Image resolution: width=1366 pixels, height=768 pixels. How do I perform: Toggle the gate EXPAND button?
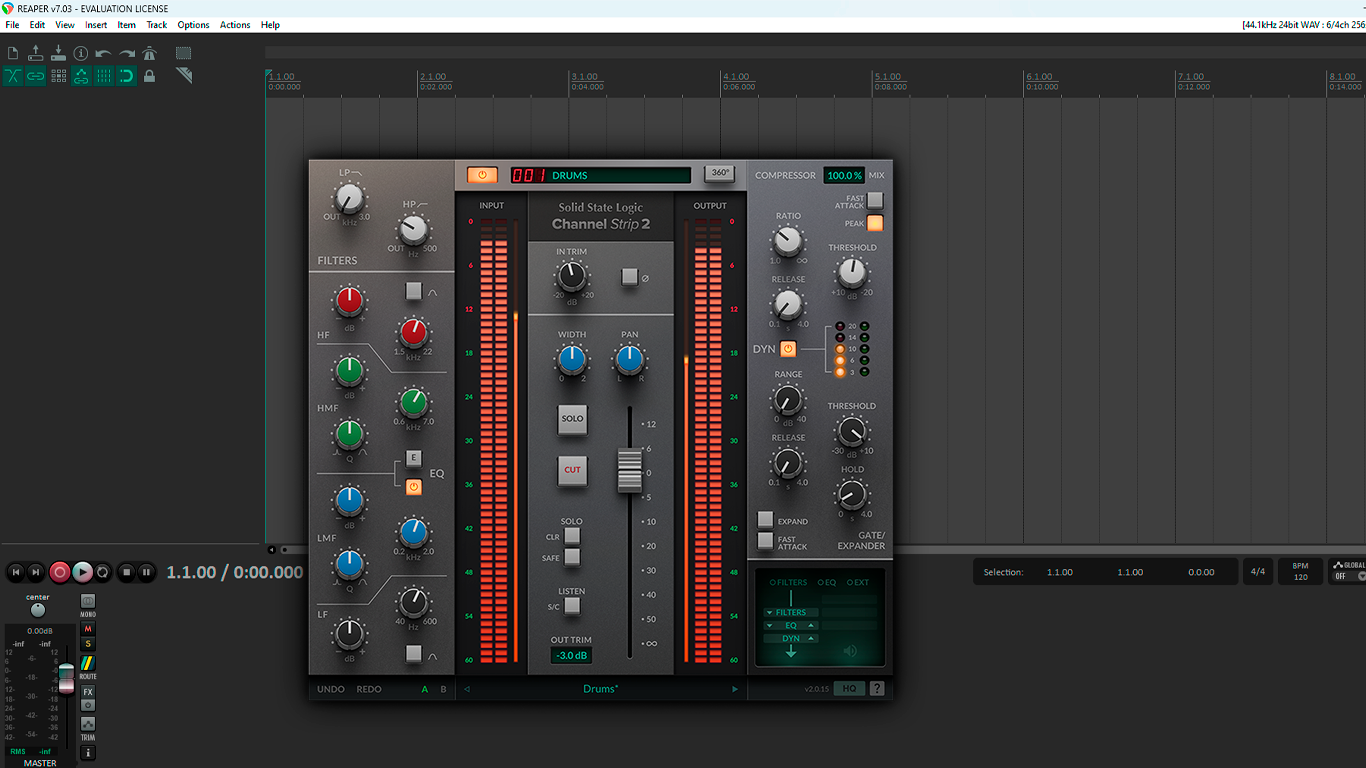point(765,519)
